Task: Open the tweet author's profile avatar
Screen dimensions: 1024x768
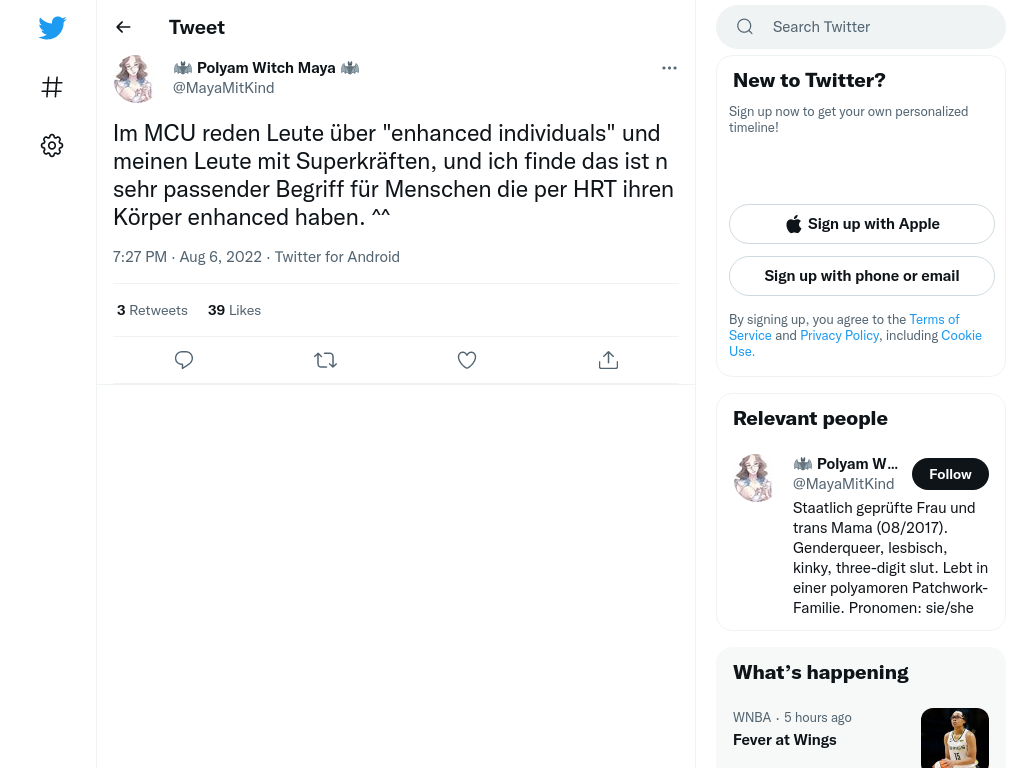Action: pos(133,78)
